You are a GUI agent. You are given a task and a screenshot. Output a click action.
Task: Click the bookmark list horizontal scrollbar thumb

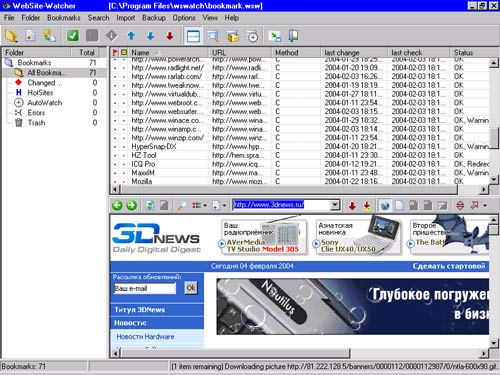[289, 189]
